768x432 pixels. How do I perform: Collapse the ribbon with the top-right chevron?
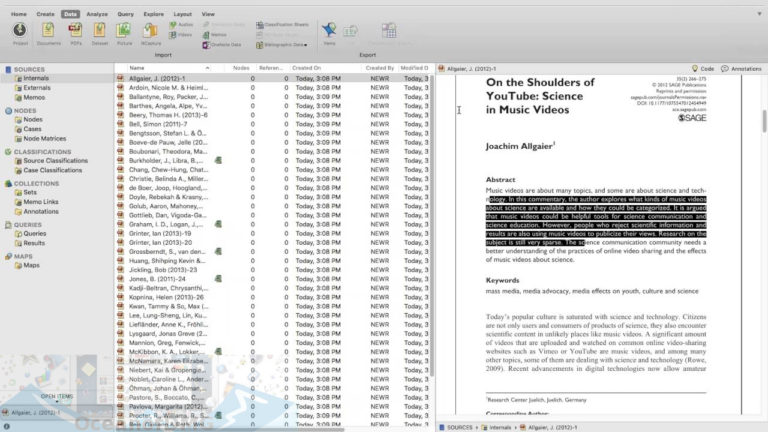[x=759, y=14]
